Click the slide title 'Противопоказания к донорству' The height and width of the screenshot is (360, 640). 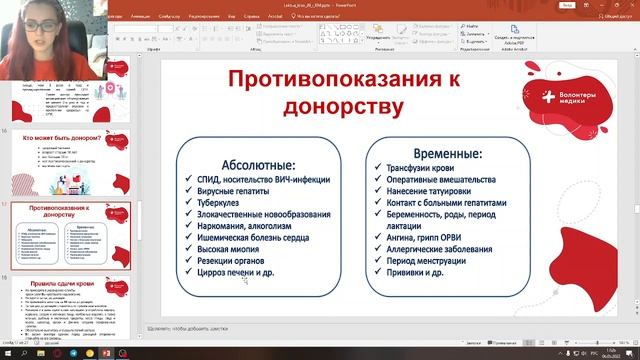pos(344,93)
